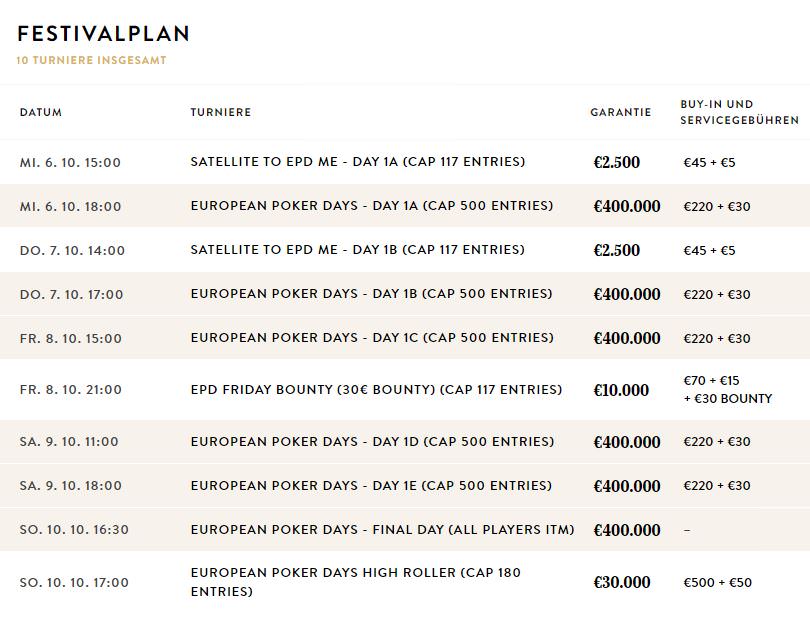This screenshot has height=620, width=810.
Task: Click the 10 Turniere insgesamt subtitle
Action: point(92,60)
